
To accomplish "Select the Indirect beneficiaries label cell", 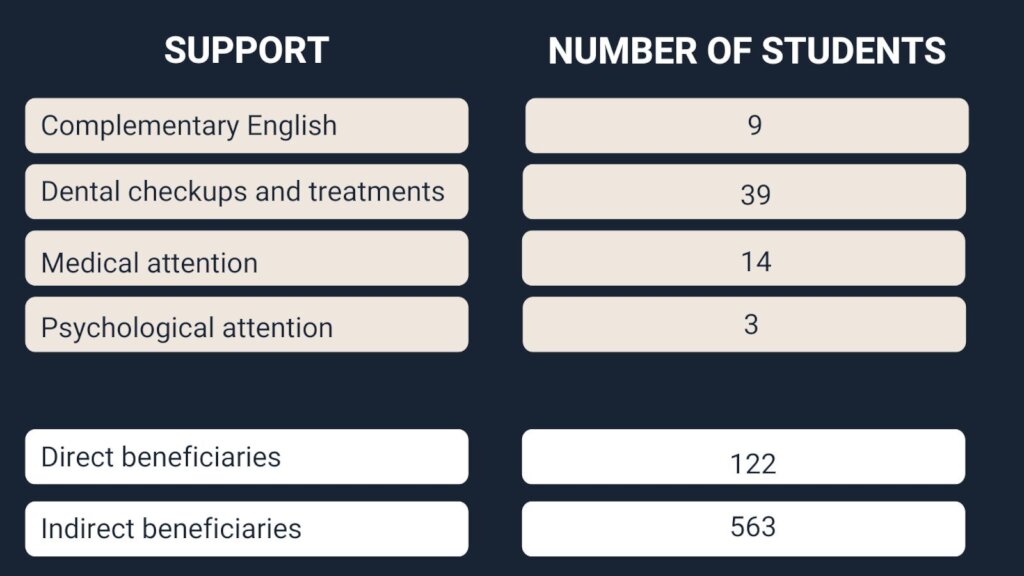I will (x=246, y=529).
